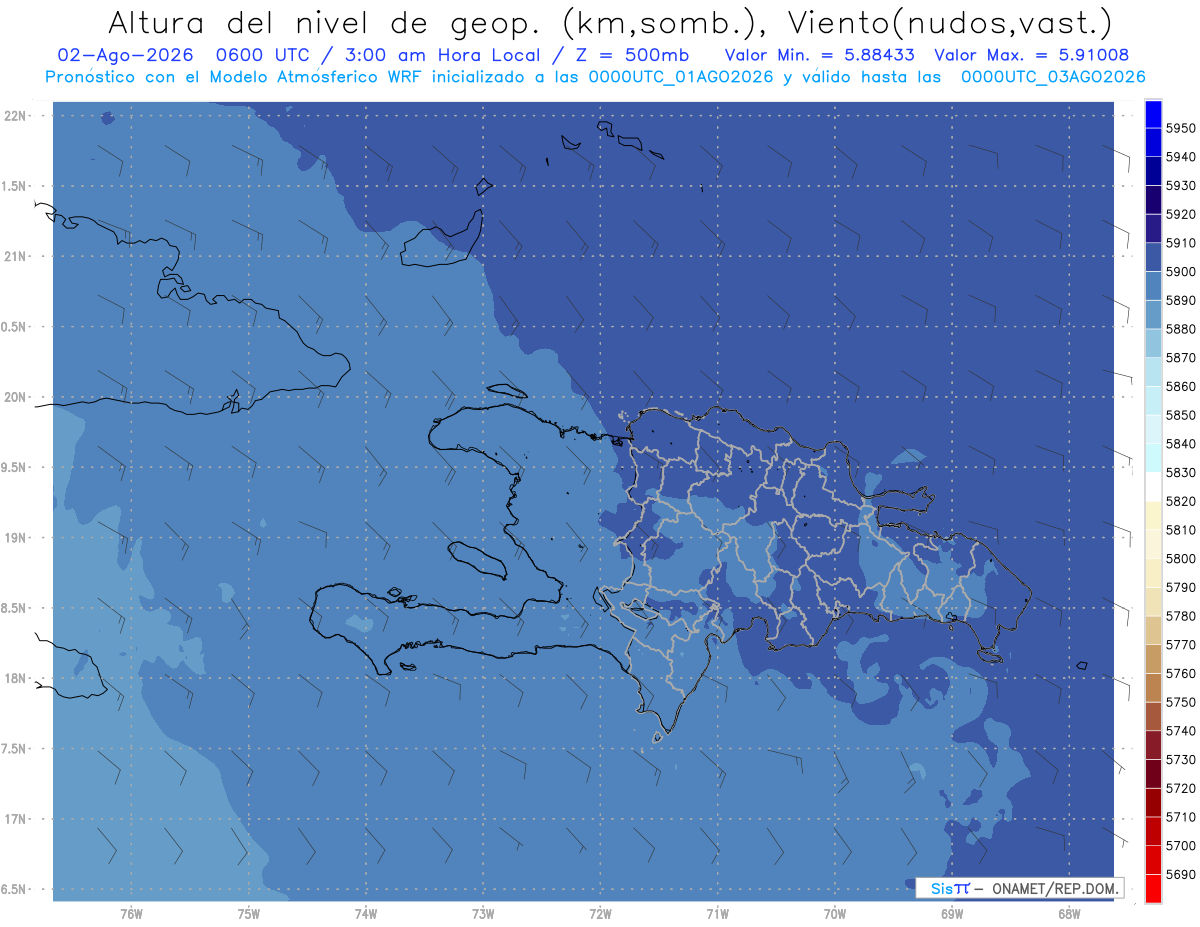Screen dimensions: 1200x927
Task: Click the color bar label 5810
Action: 1181,530
